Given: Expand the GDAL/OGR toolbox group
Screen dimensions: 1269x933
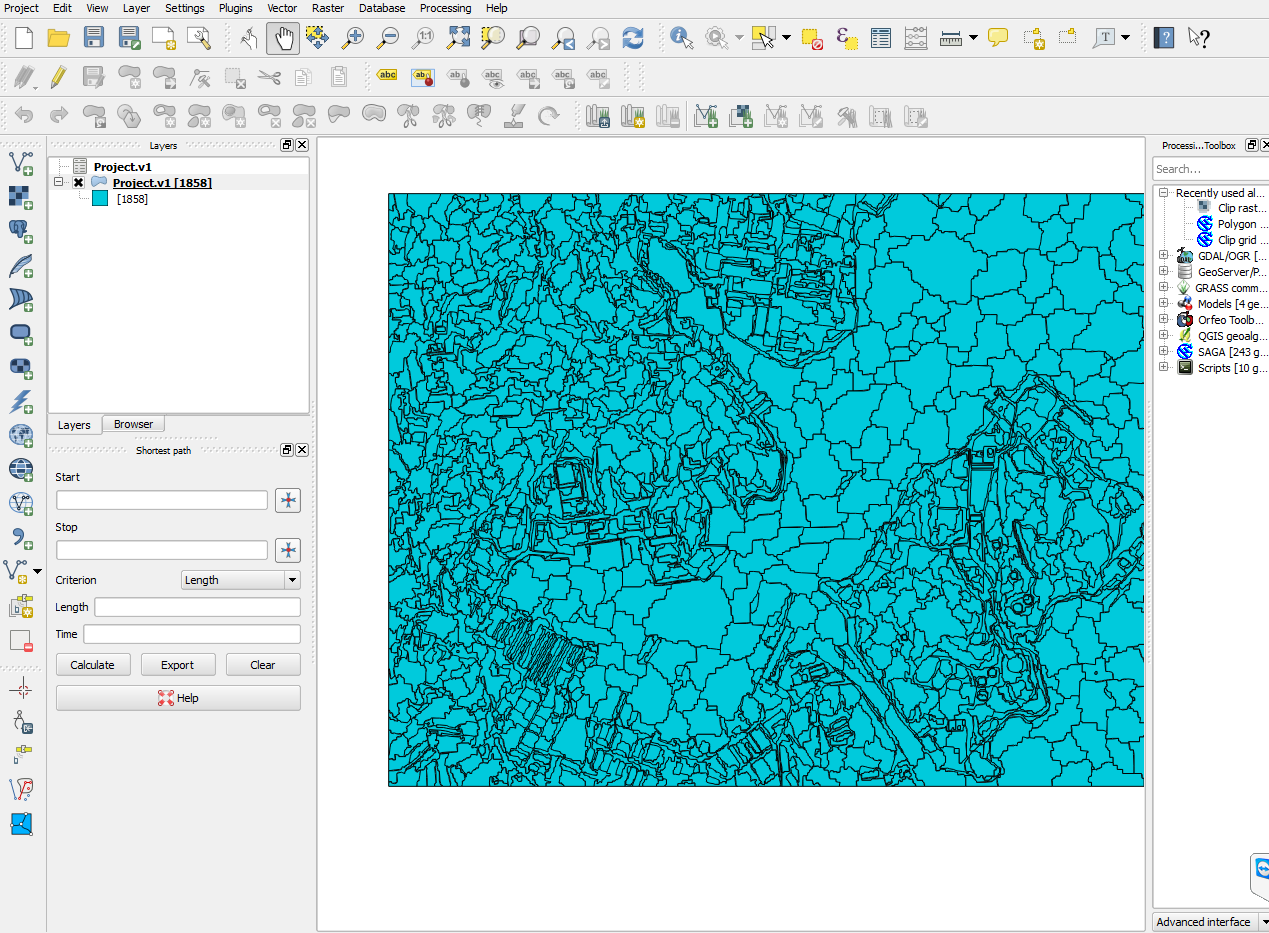Looking at the screenshot, I should click(x=1163, y=256).
